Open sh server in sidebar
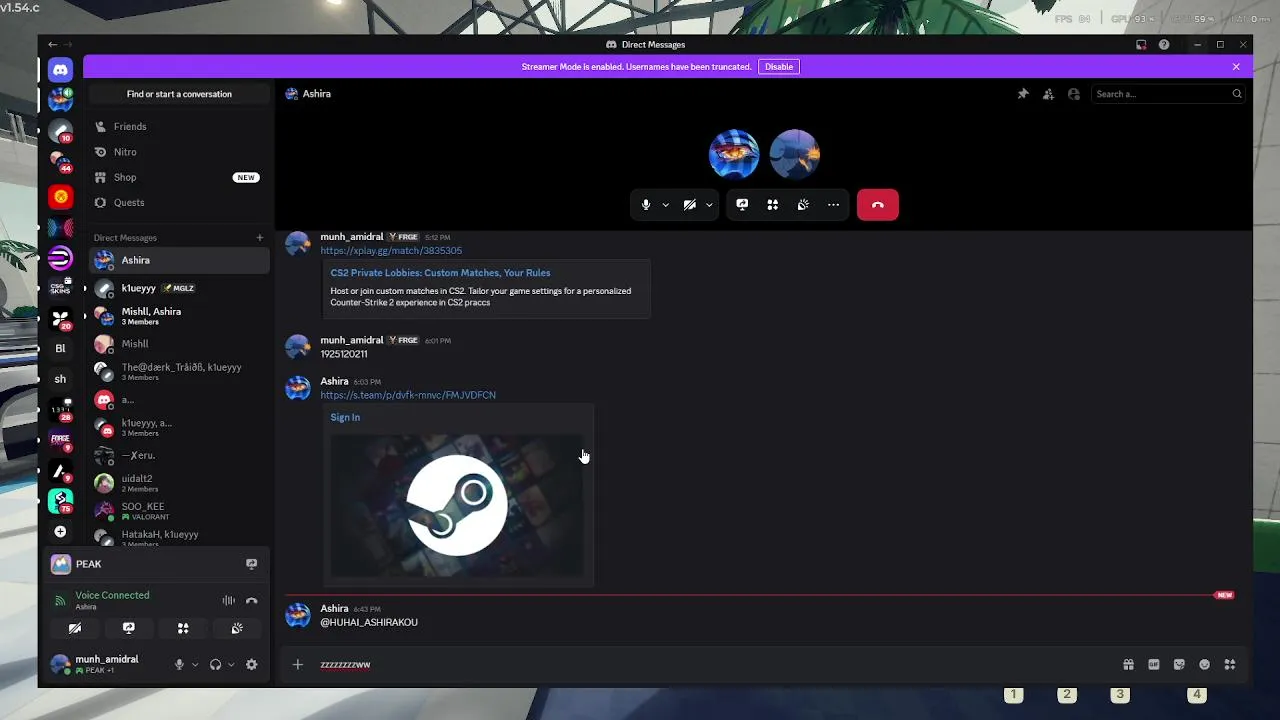The height and width of the screenshot is (720, 1280). 60,379
